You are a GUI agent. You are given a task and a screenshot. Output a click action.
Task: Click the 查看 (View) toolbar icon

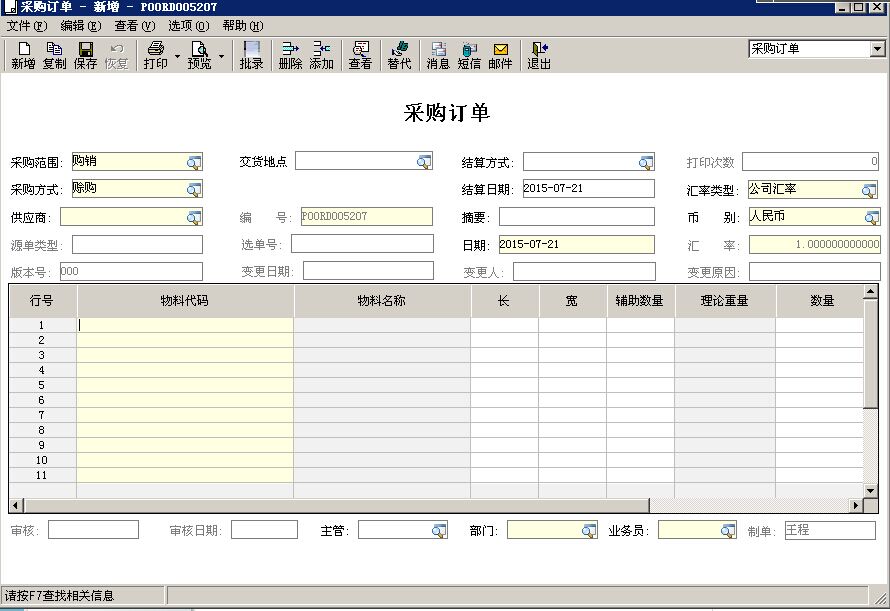pyautogui.click(x=360, y=56)
